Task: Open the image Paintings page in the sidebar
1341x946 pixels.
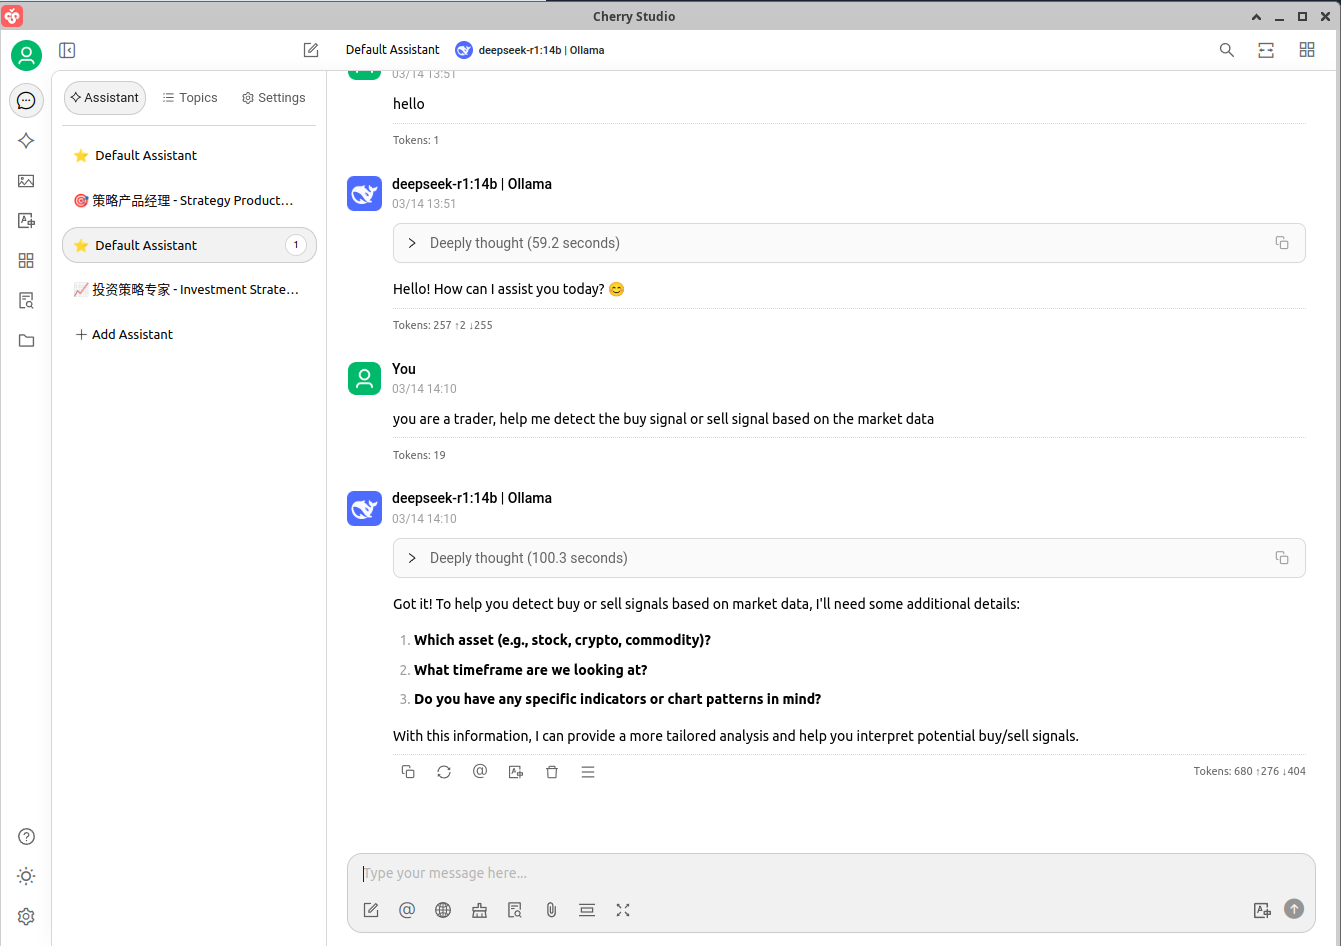Action: [26, 181]
